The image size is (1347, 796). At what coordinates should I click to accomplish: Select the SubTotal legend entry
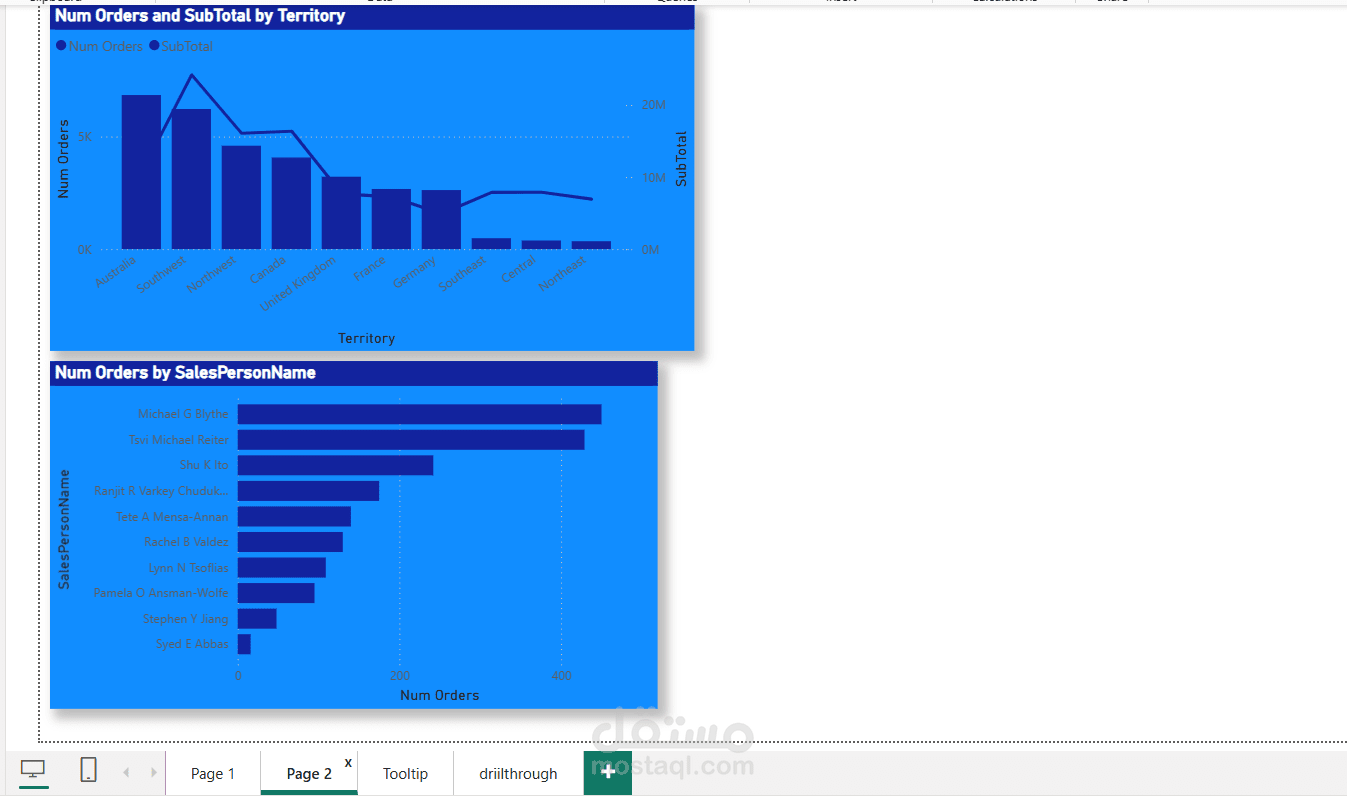pos(181,46)
